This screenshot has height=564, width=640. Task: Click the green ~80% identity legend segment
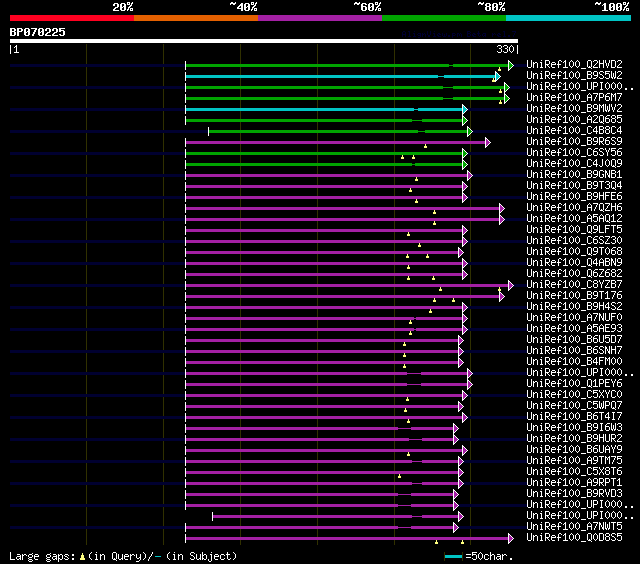[444, 18]
